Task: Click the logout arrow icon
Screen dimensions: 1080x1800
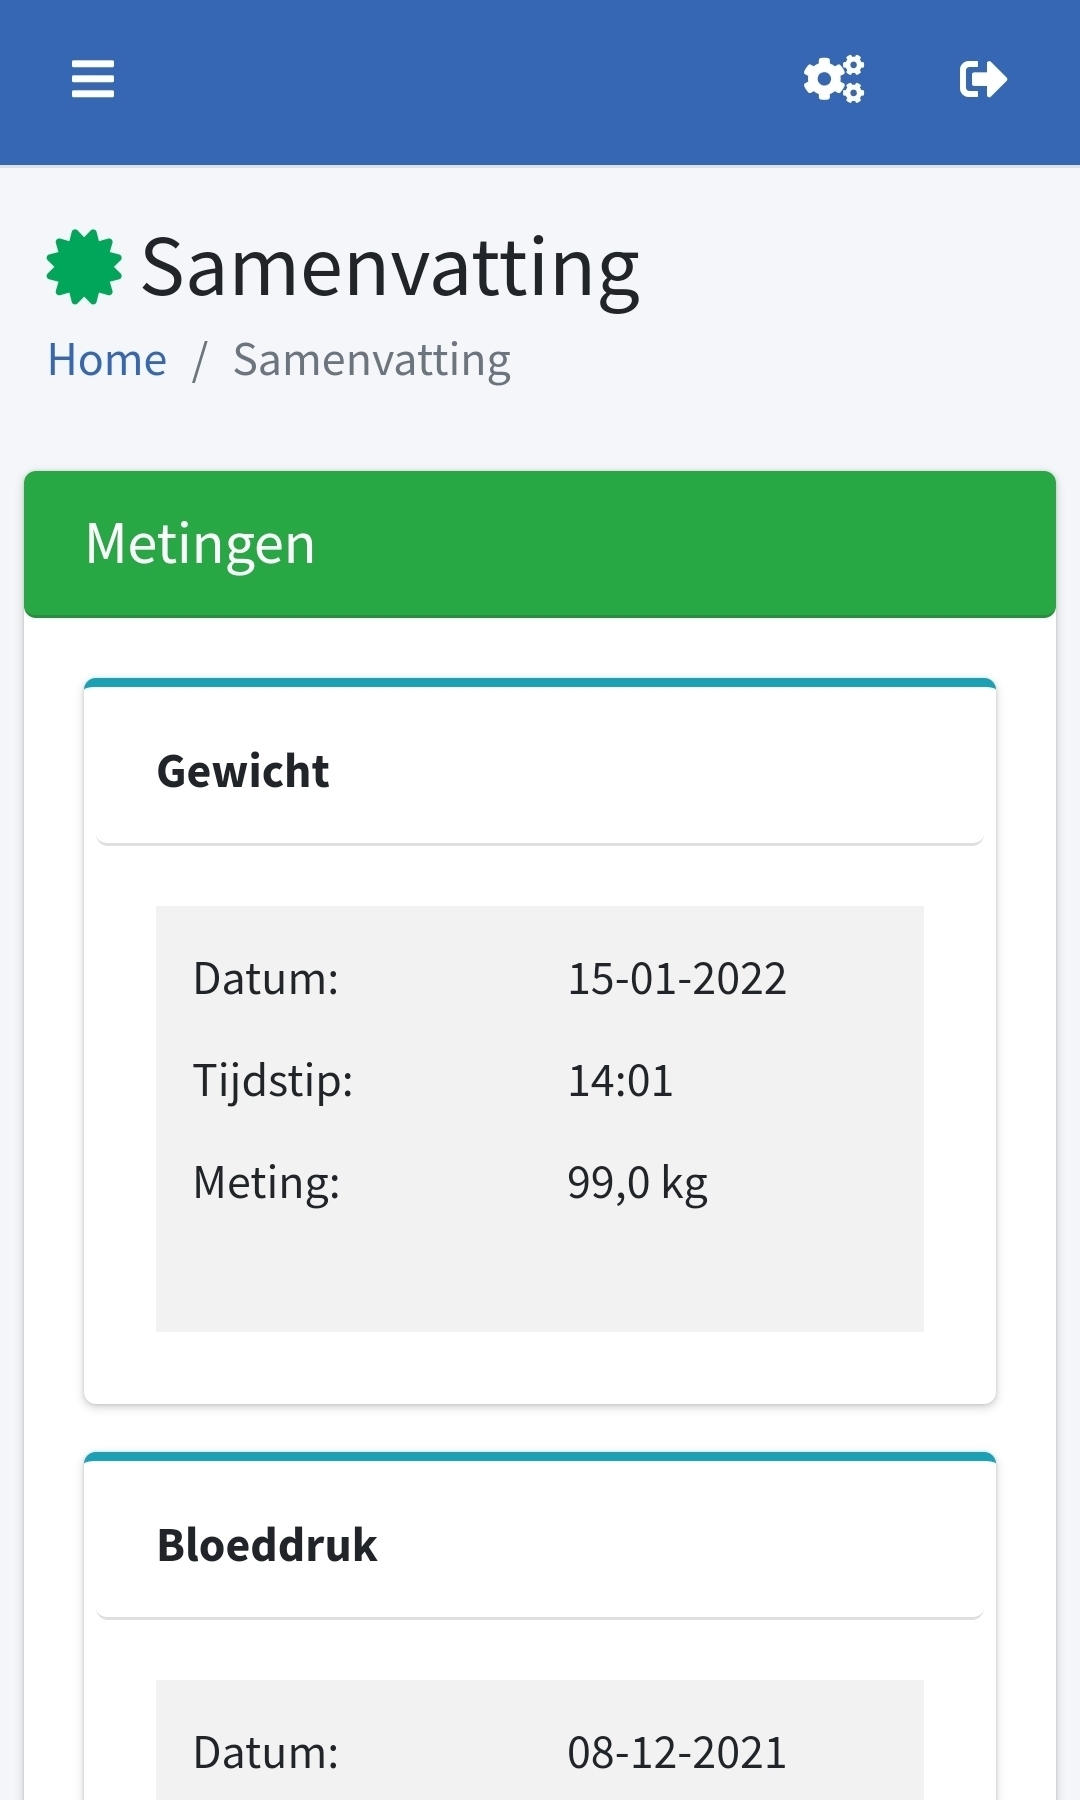Action: (983, 79)
